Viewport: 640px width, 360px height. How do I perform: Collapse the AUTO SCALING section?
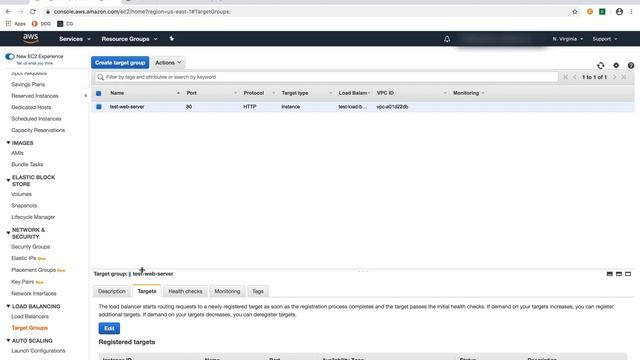pos(8,340)
